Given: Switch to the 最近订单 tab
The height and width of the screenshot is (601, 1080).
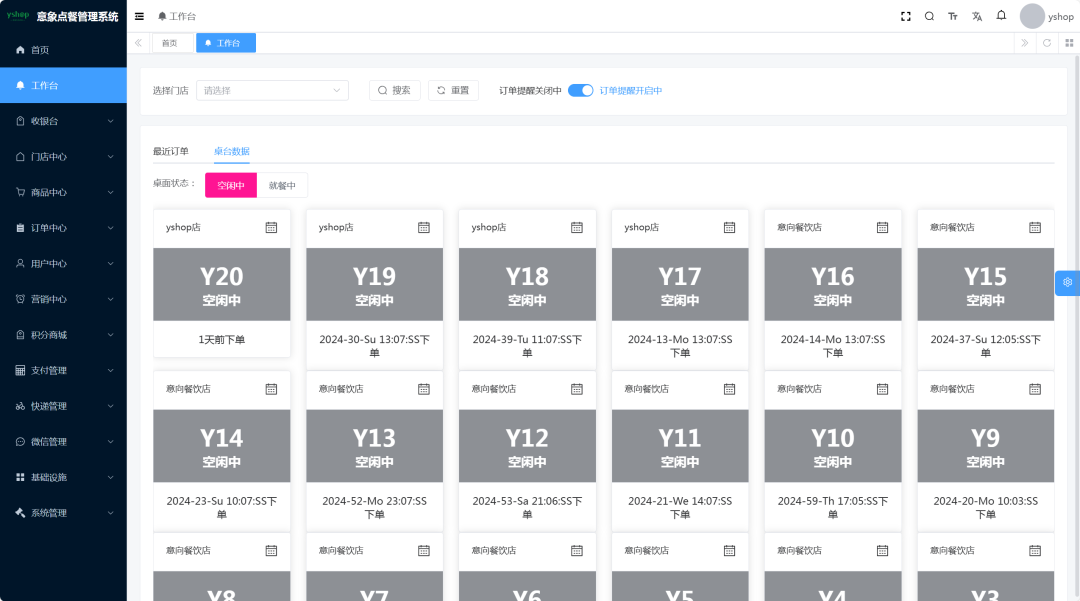Looking at the screenshot, I should click(171, 152).
